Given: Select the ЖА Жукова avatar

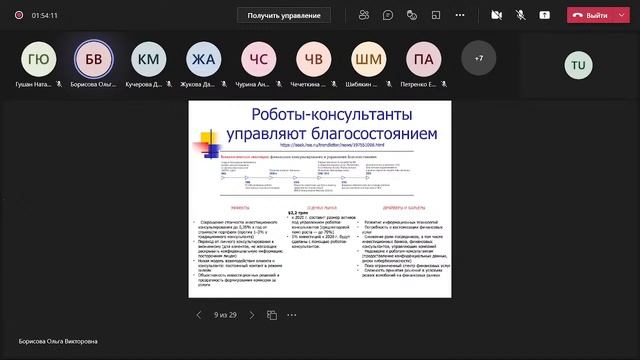Looking at the screenshot, I should click(204, 59).
